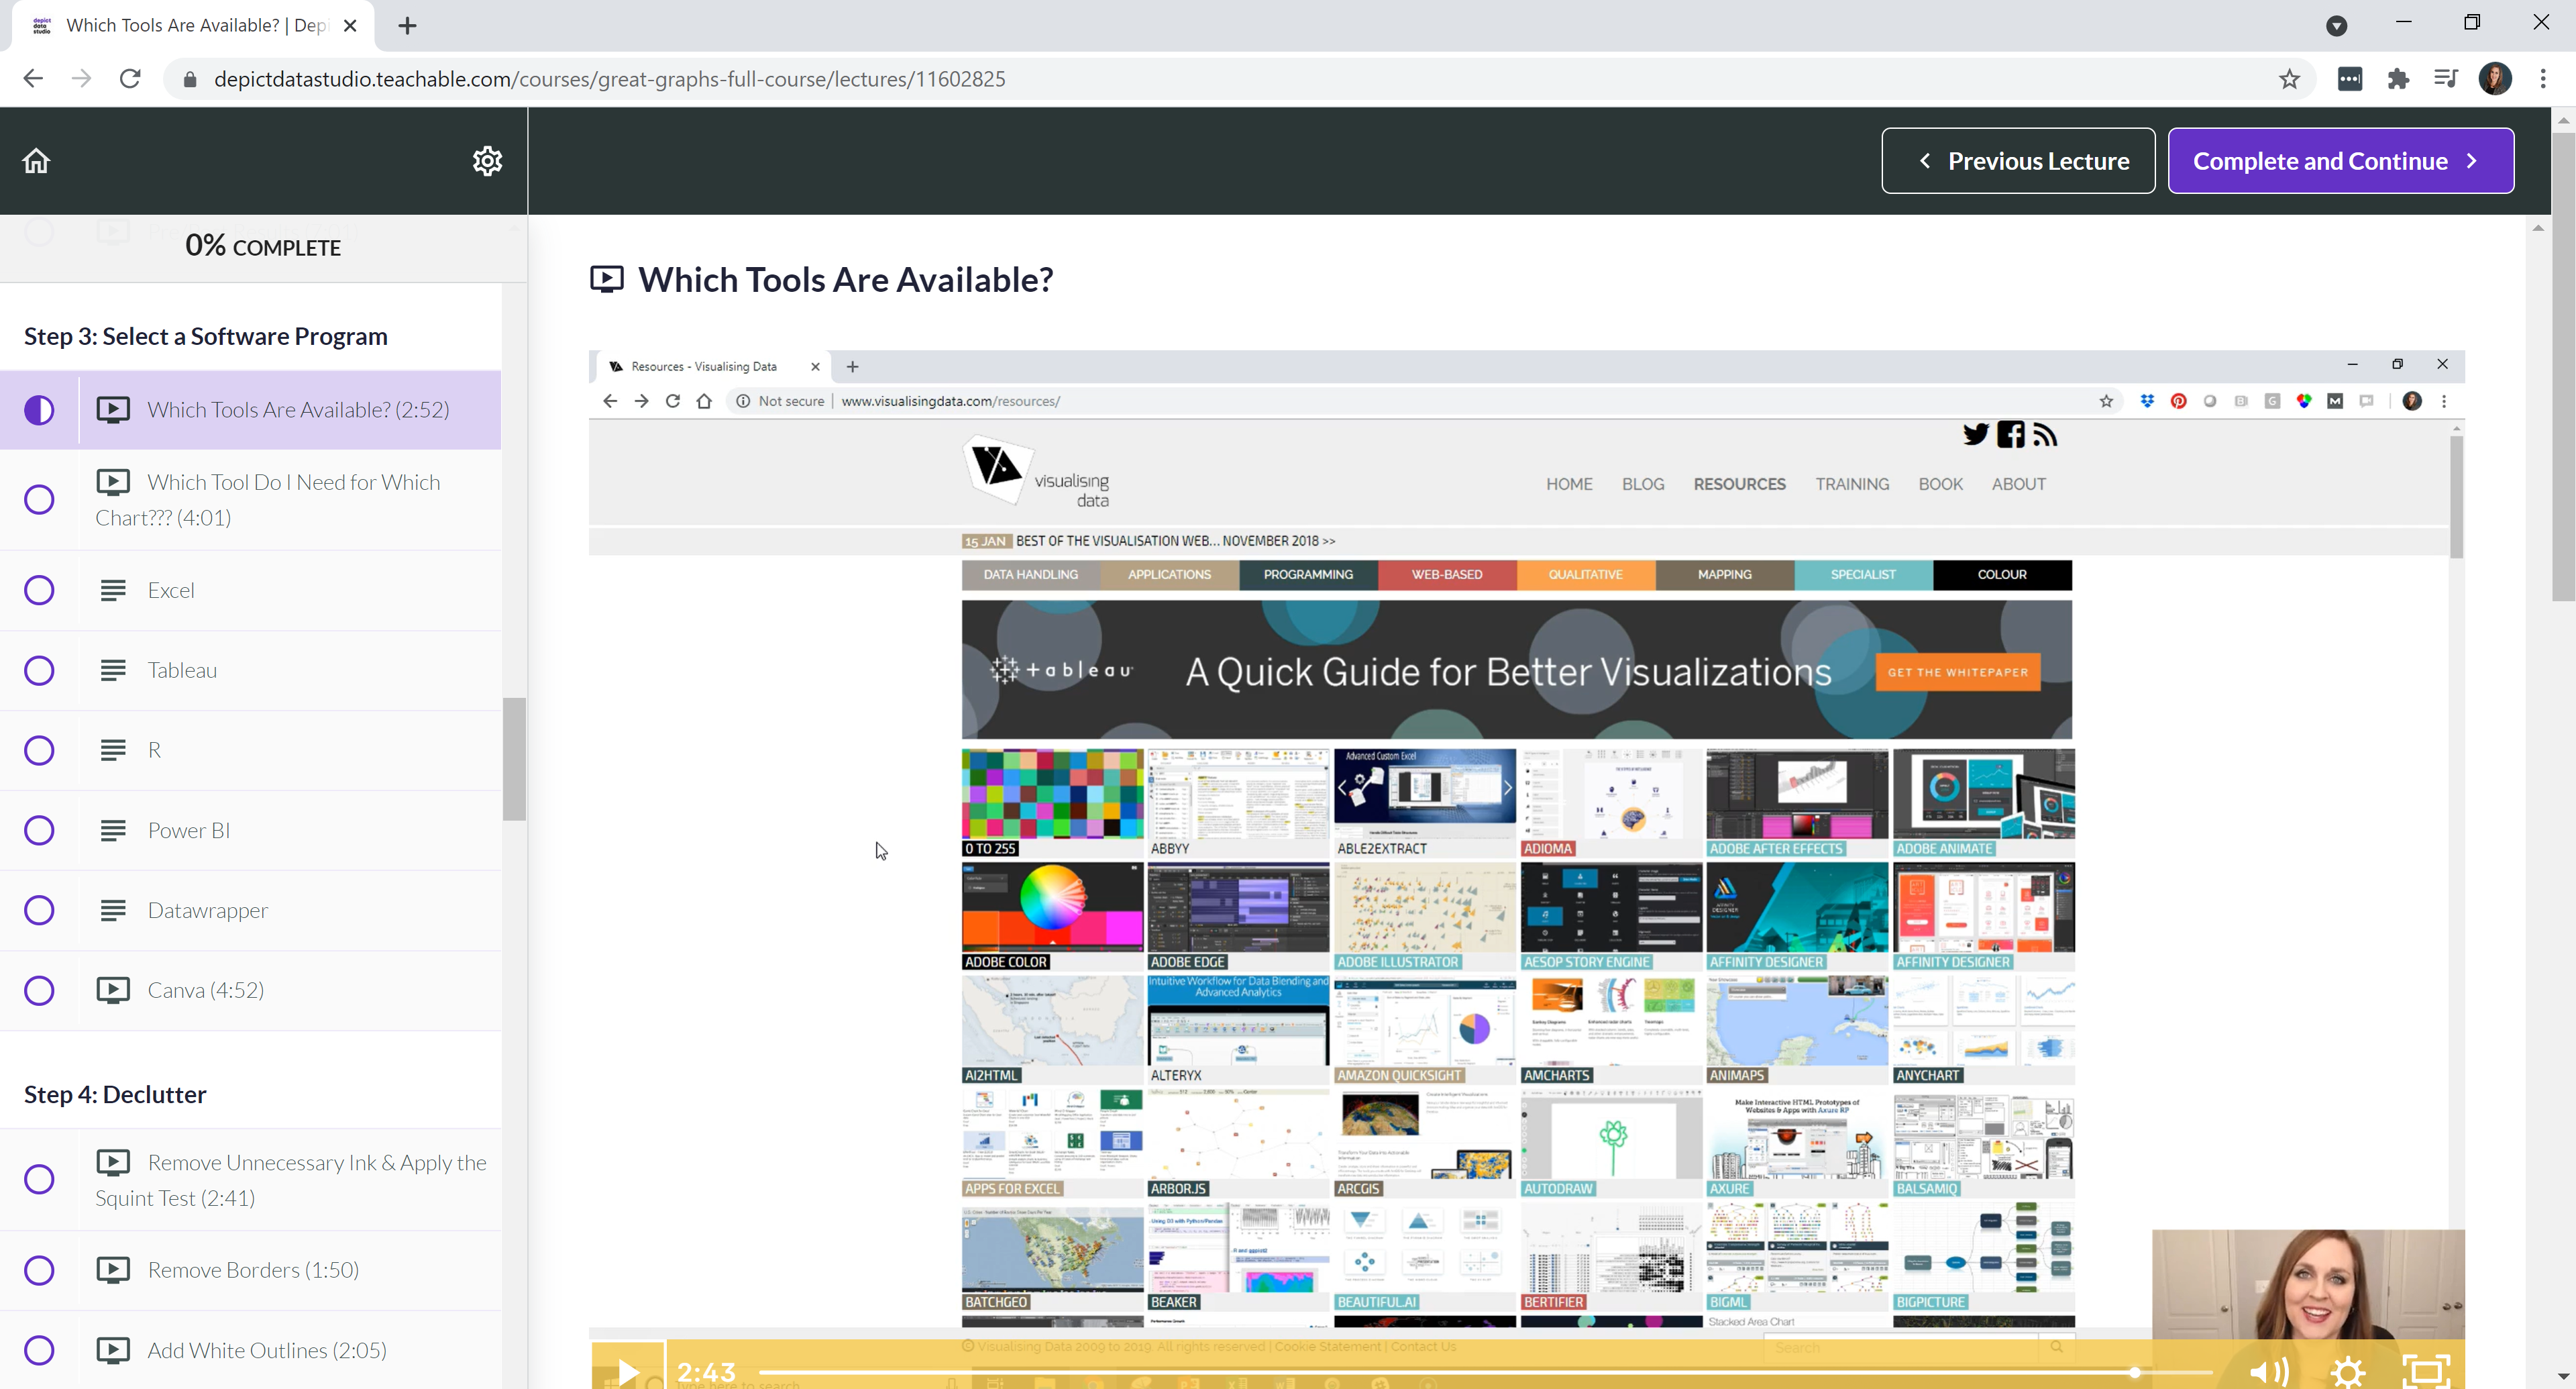Bookmark this page with star icon
2576x1389 pixels.
(x=2289, y=79)
